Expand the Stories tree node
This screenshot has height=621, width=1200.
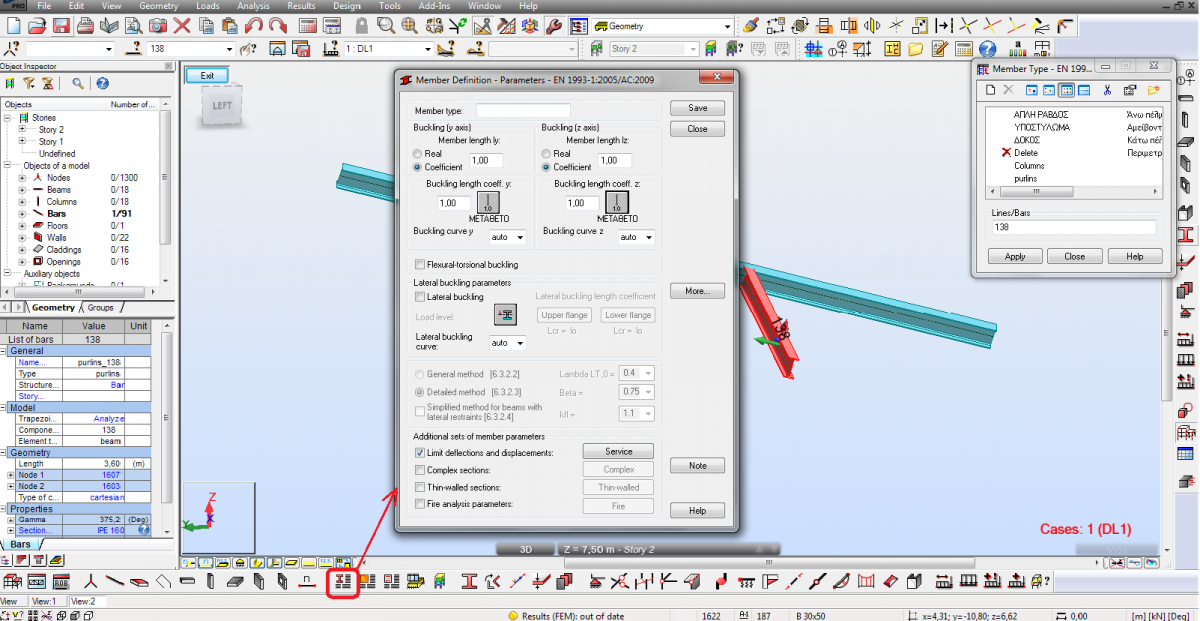(9, 118)
